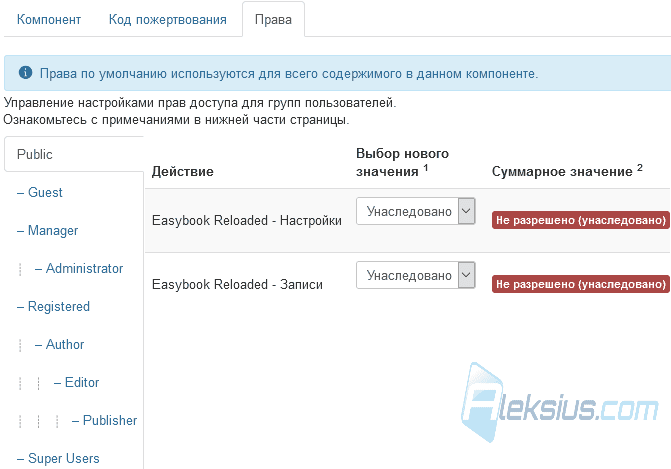
Task: Select the Public user group
Action: click(x=74, y=154)
